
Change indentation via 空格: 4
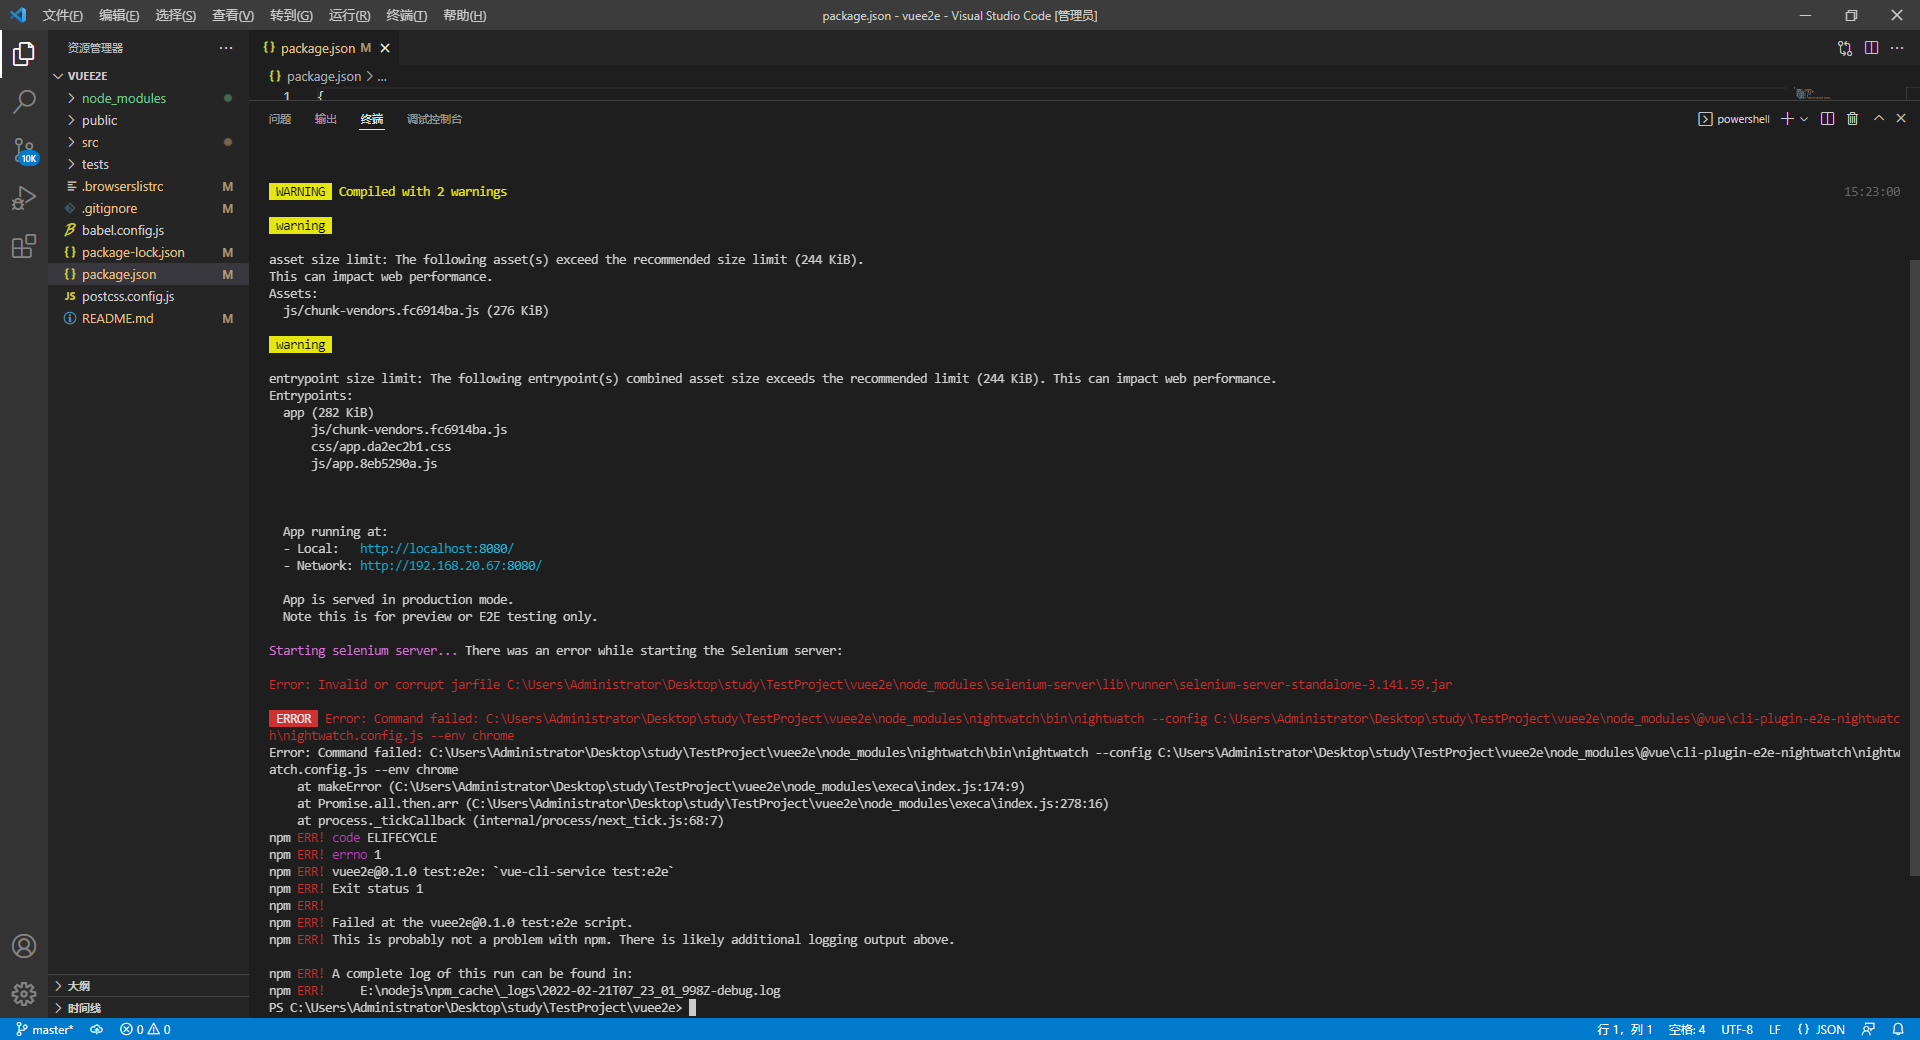click(1687, 1029)
